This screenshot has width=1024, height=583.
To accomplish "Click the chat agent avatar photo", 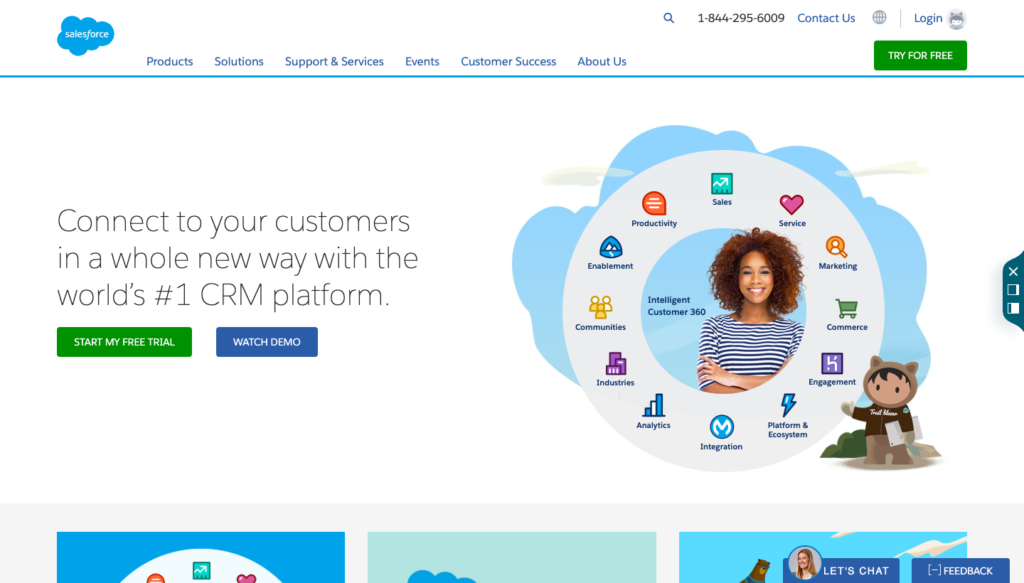I will tap(804, 563).
